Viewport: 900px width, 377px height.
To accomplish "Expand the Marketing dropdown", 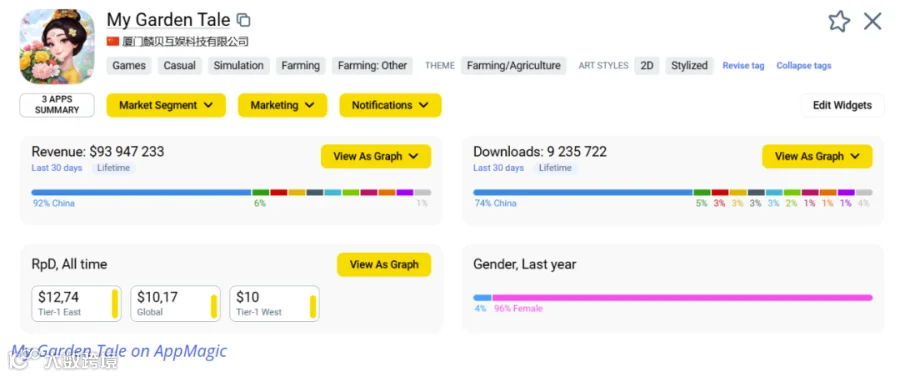I will pyautogui.click(x=282, y=105).
